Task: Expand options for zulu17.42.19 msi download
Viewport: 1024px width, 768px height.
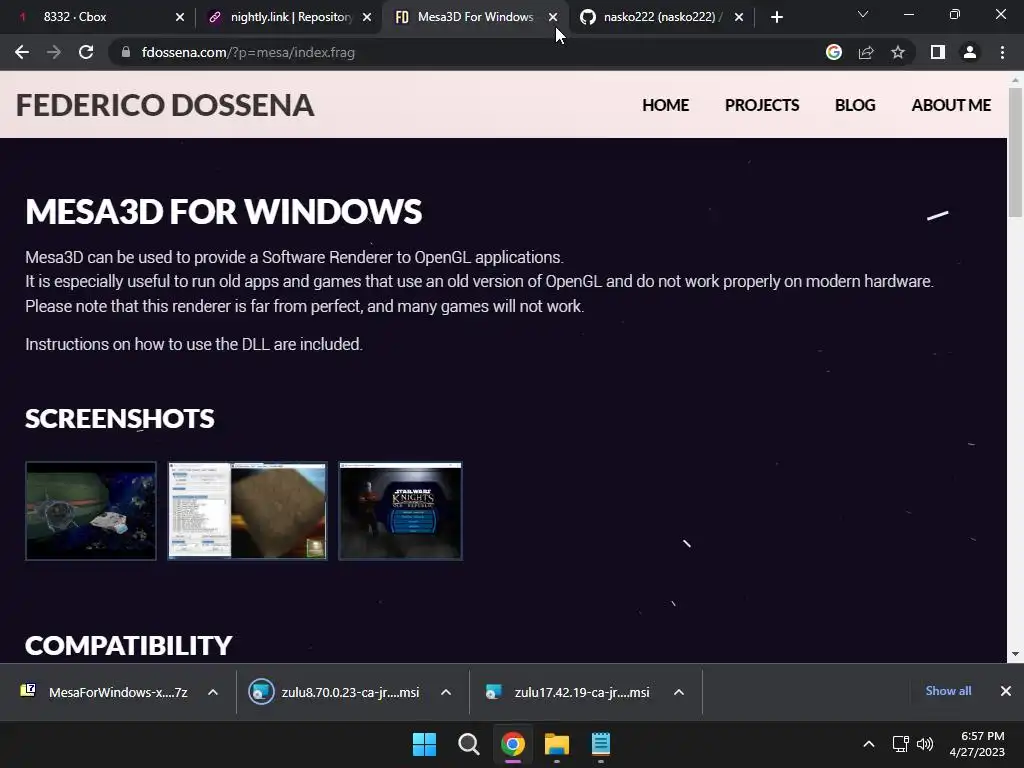Action: pyautogui.click(x=679, y=692)
